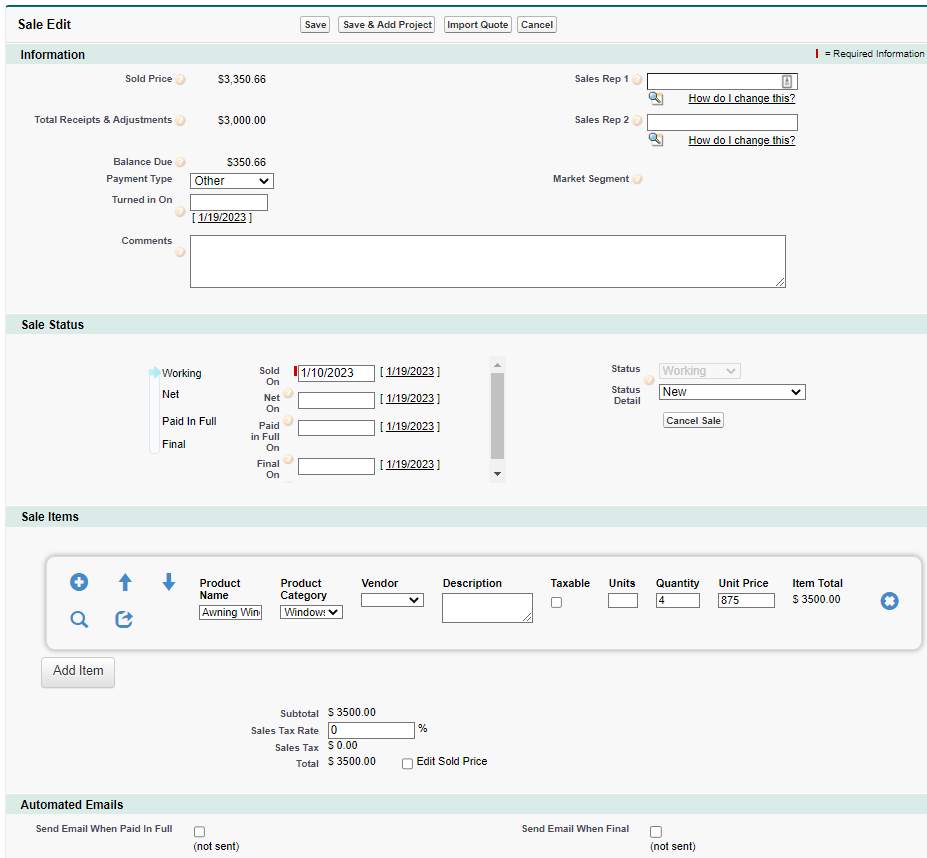
Task: Click the 1/19/2023 link beside Sold On
Action: pyautogui.click(x=410, y=371)
